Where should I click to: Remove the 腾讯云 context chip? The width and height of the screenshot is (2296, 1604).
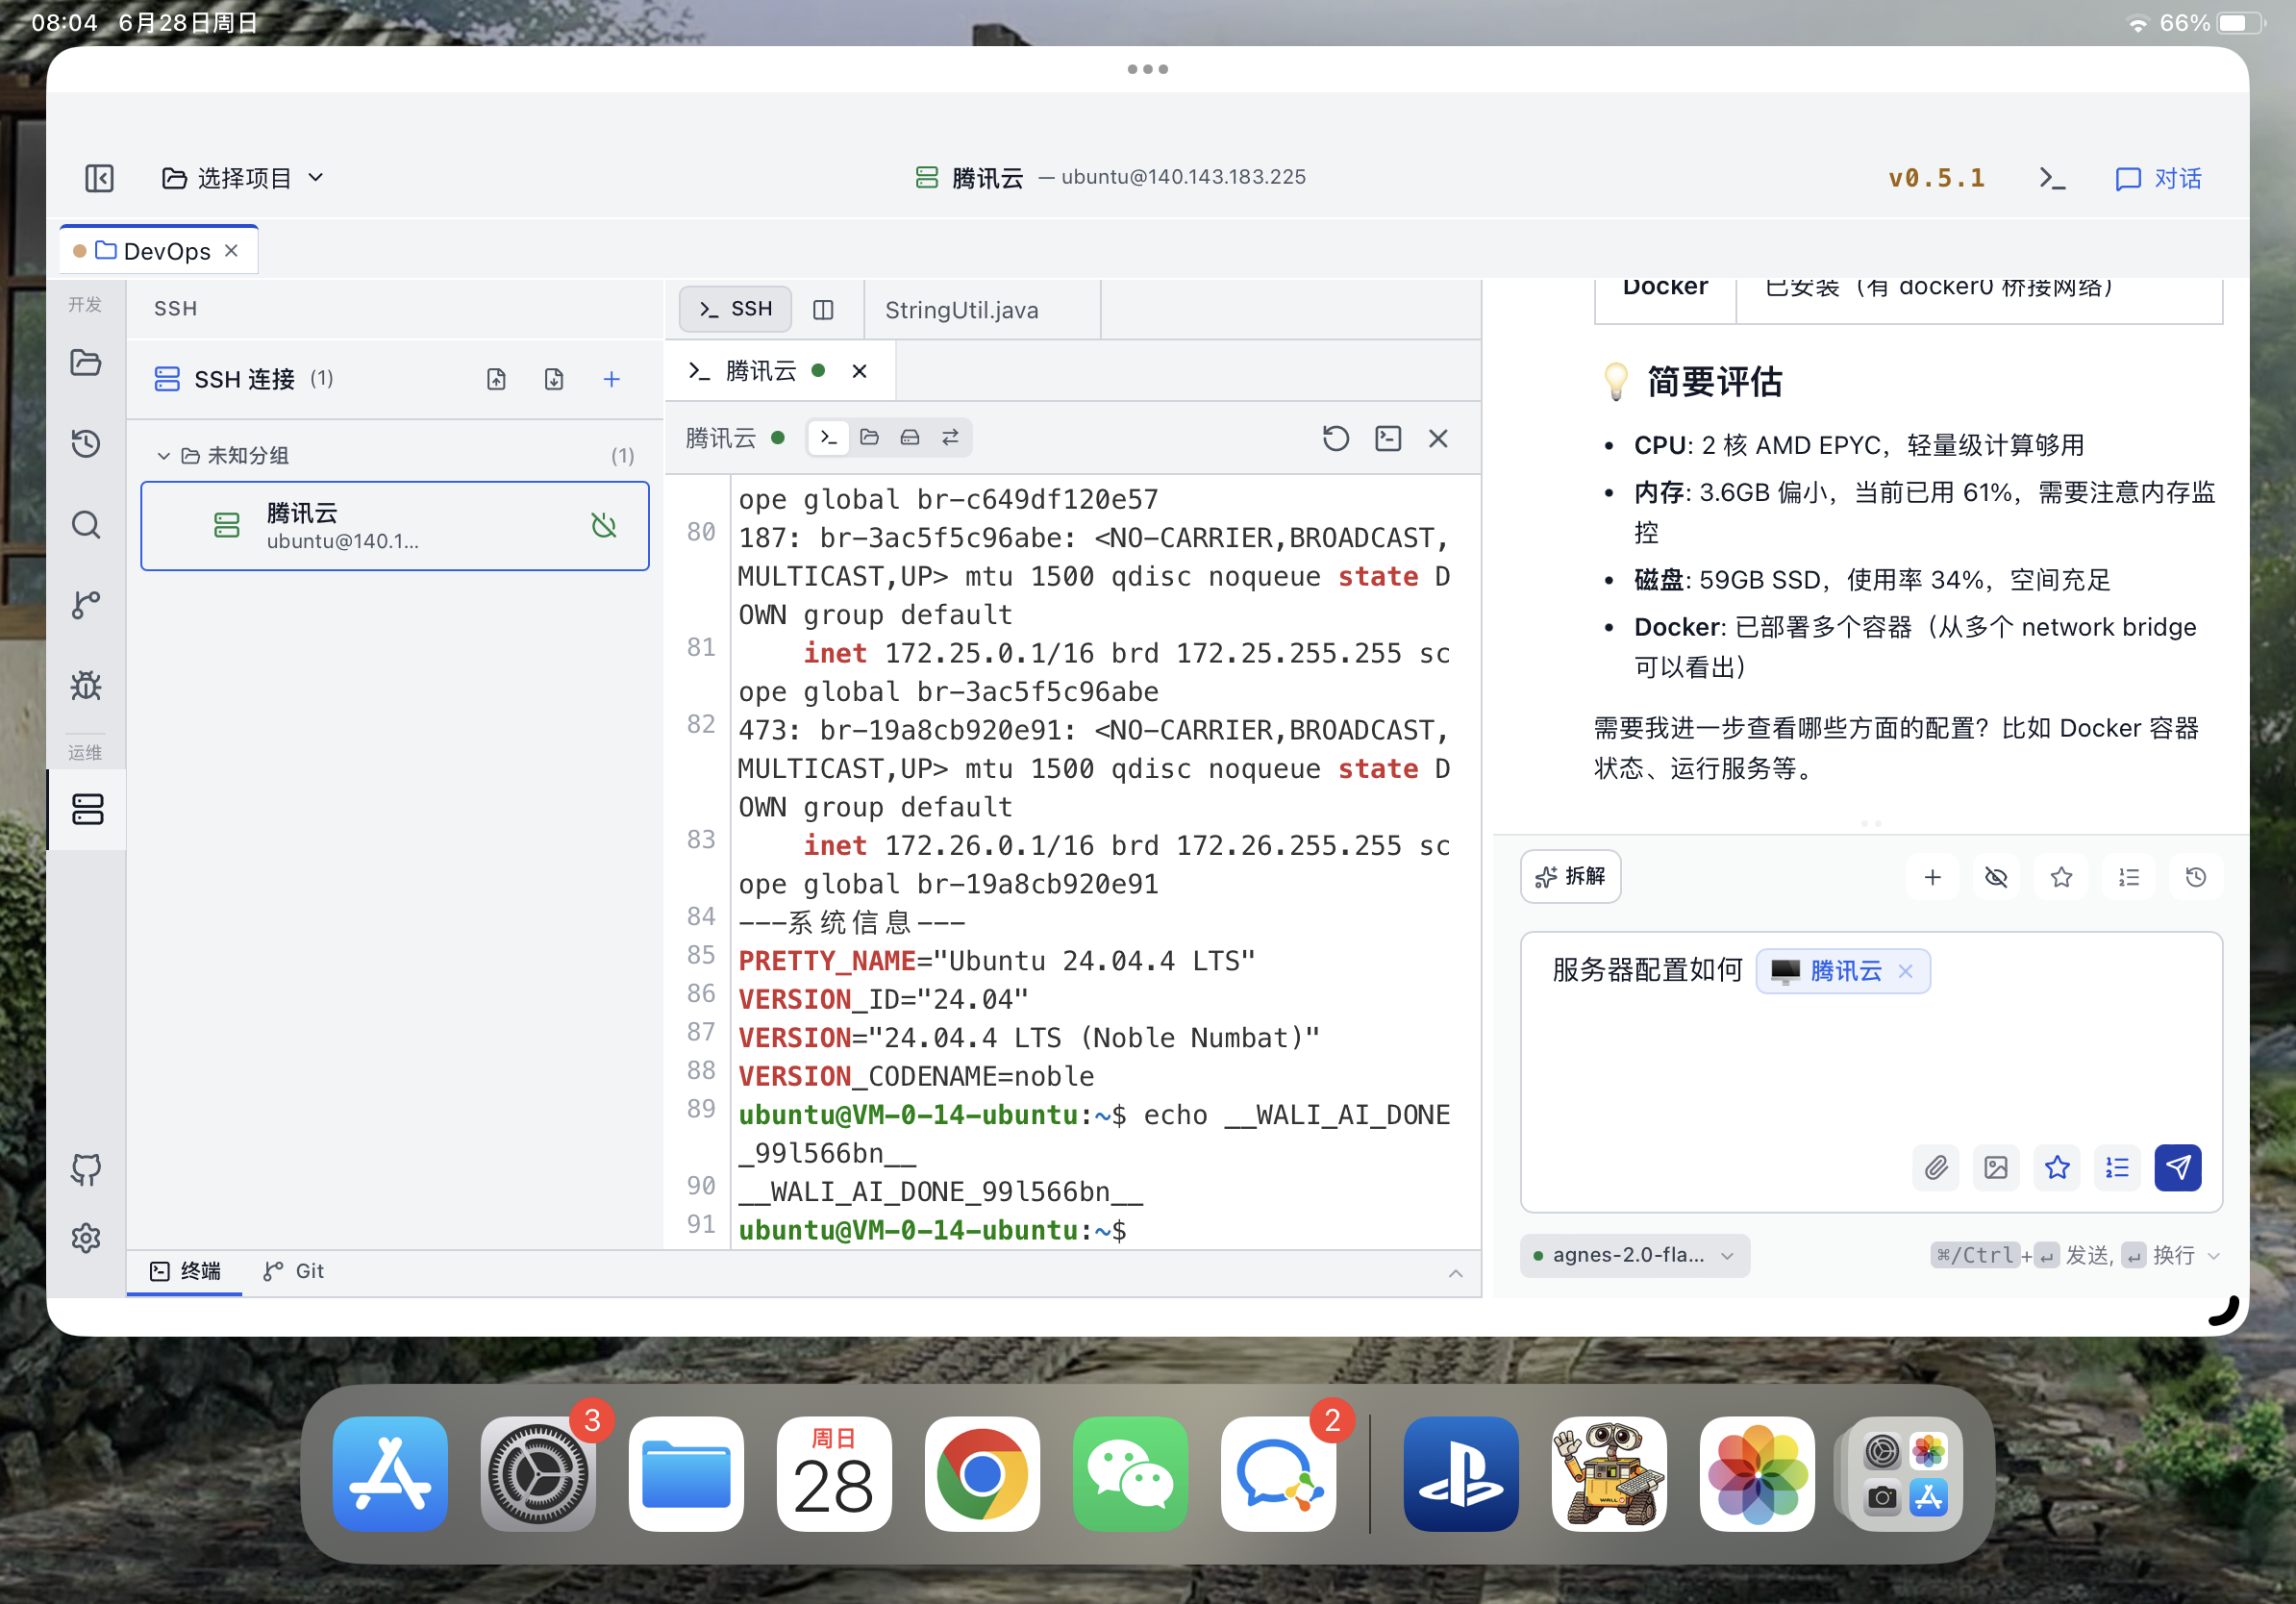coord(1905,971)
